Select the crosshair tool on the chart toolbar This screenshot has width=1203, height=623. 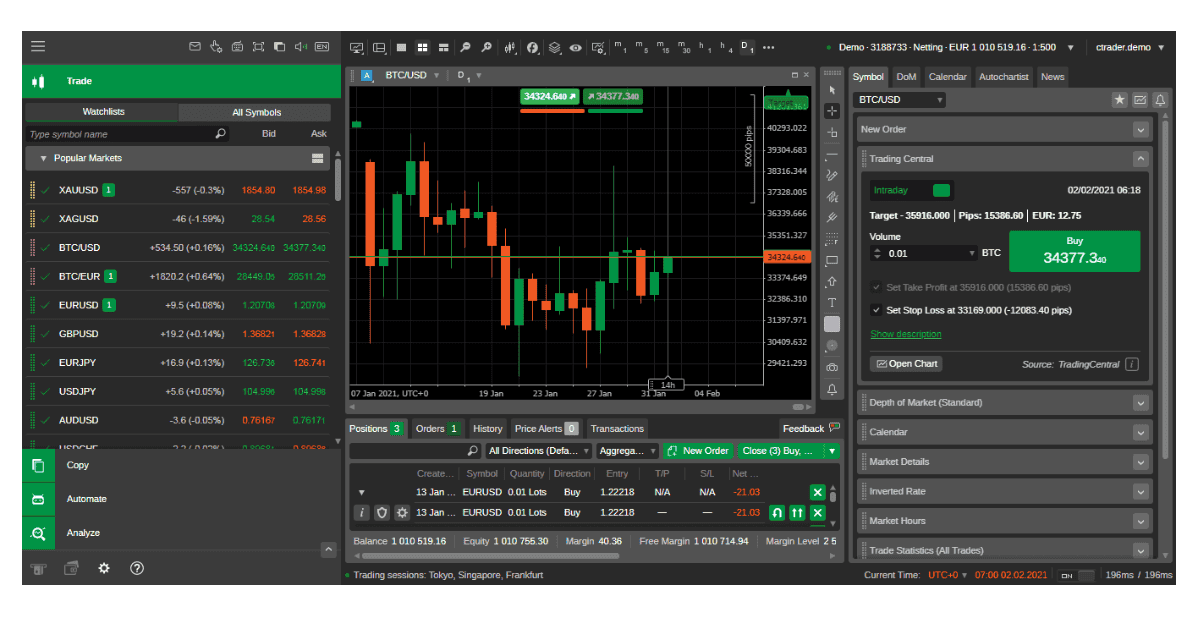click(x=832, y=109)
